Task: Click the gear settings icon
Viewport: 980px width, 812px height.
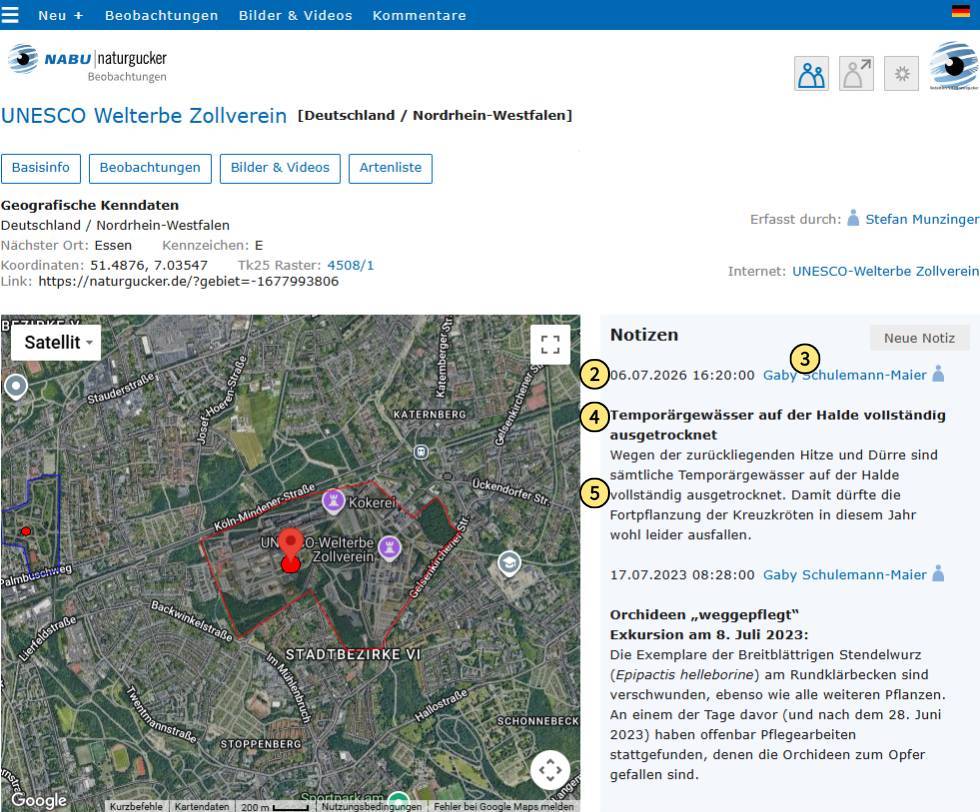Action: (x=901, y=74)
